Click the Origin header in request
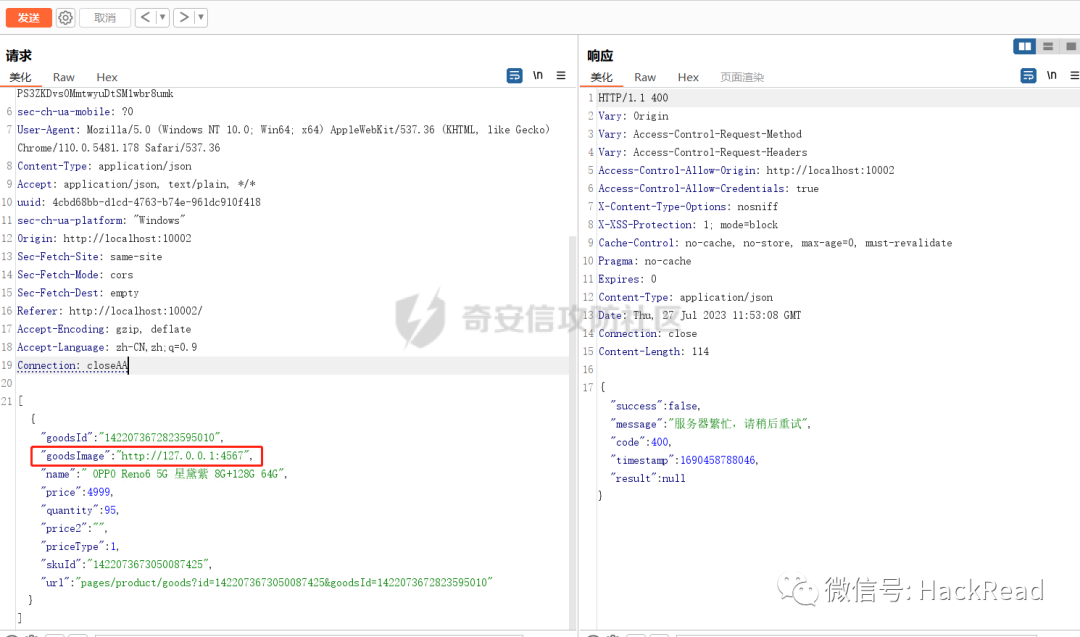The height and width of the screenshot is (637, 1080). point(104,238)
